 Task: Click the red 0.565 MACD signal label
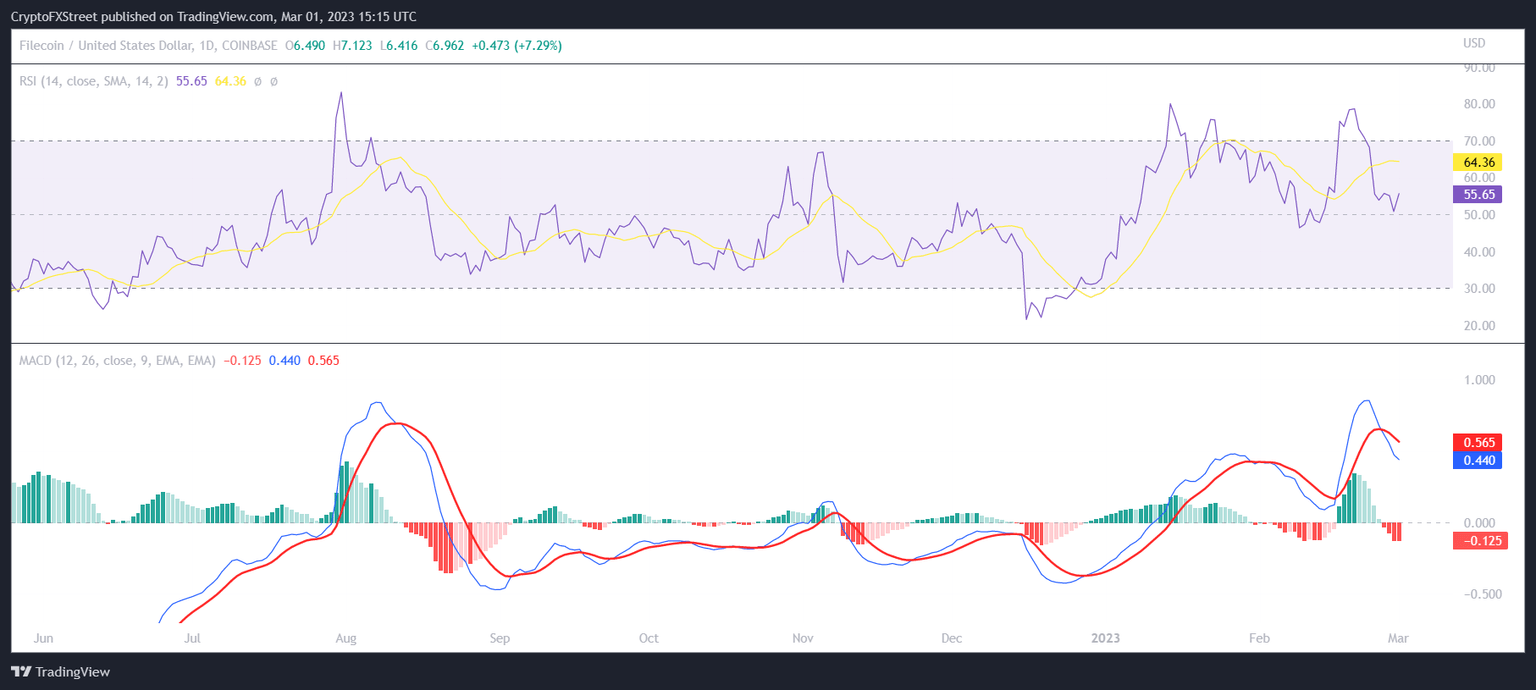click(1478, 442)
